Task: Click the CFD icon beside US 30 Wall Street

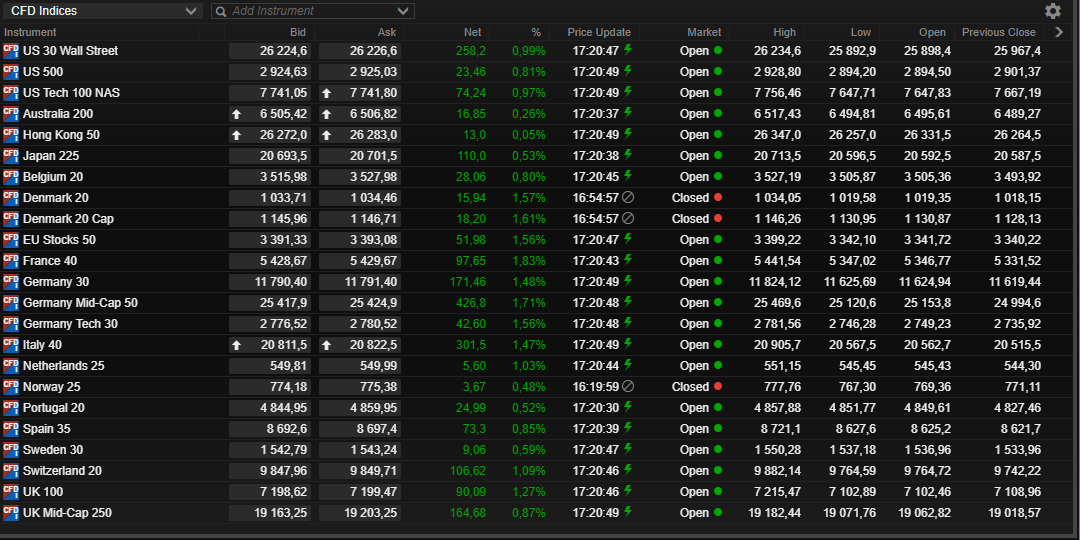Action: [11, 50]
